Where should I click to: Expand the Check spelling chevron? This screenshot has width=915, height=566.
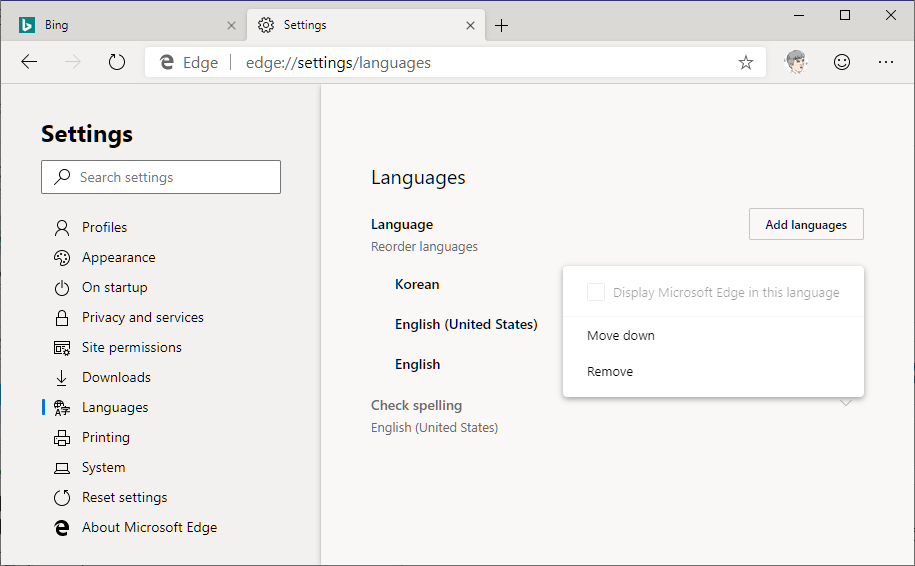pyautogui.click(x=846, y=403)
